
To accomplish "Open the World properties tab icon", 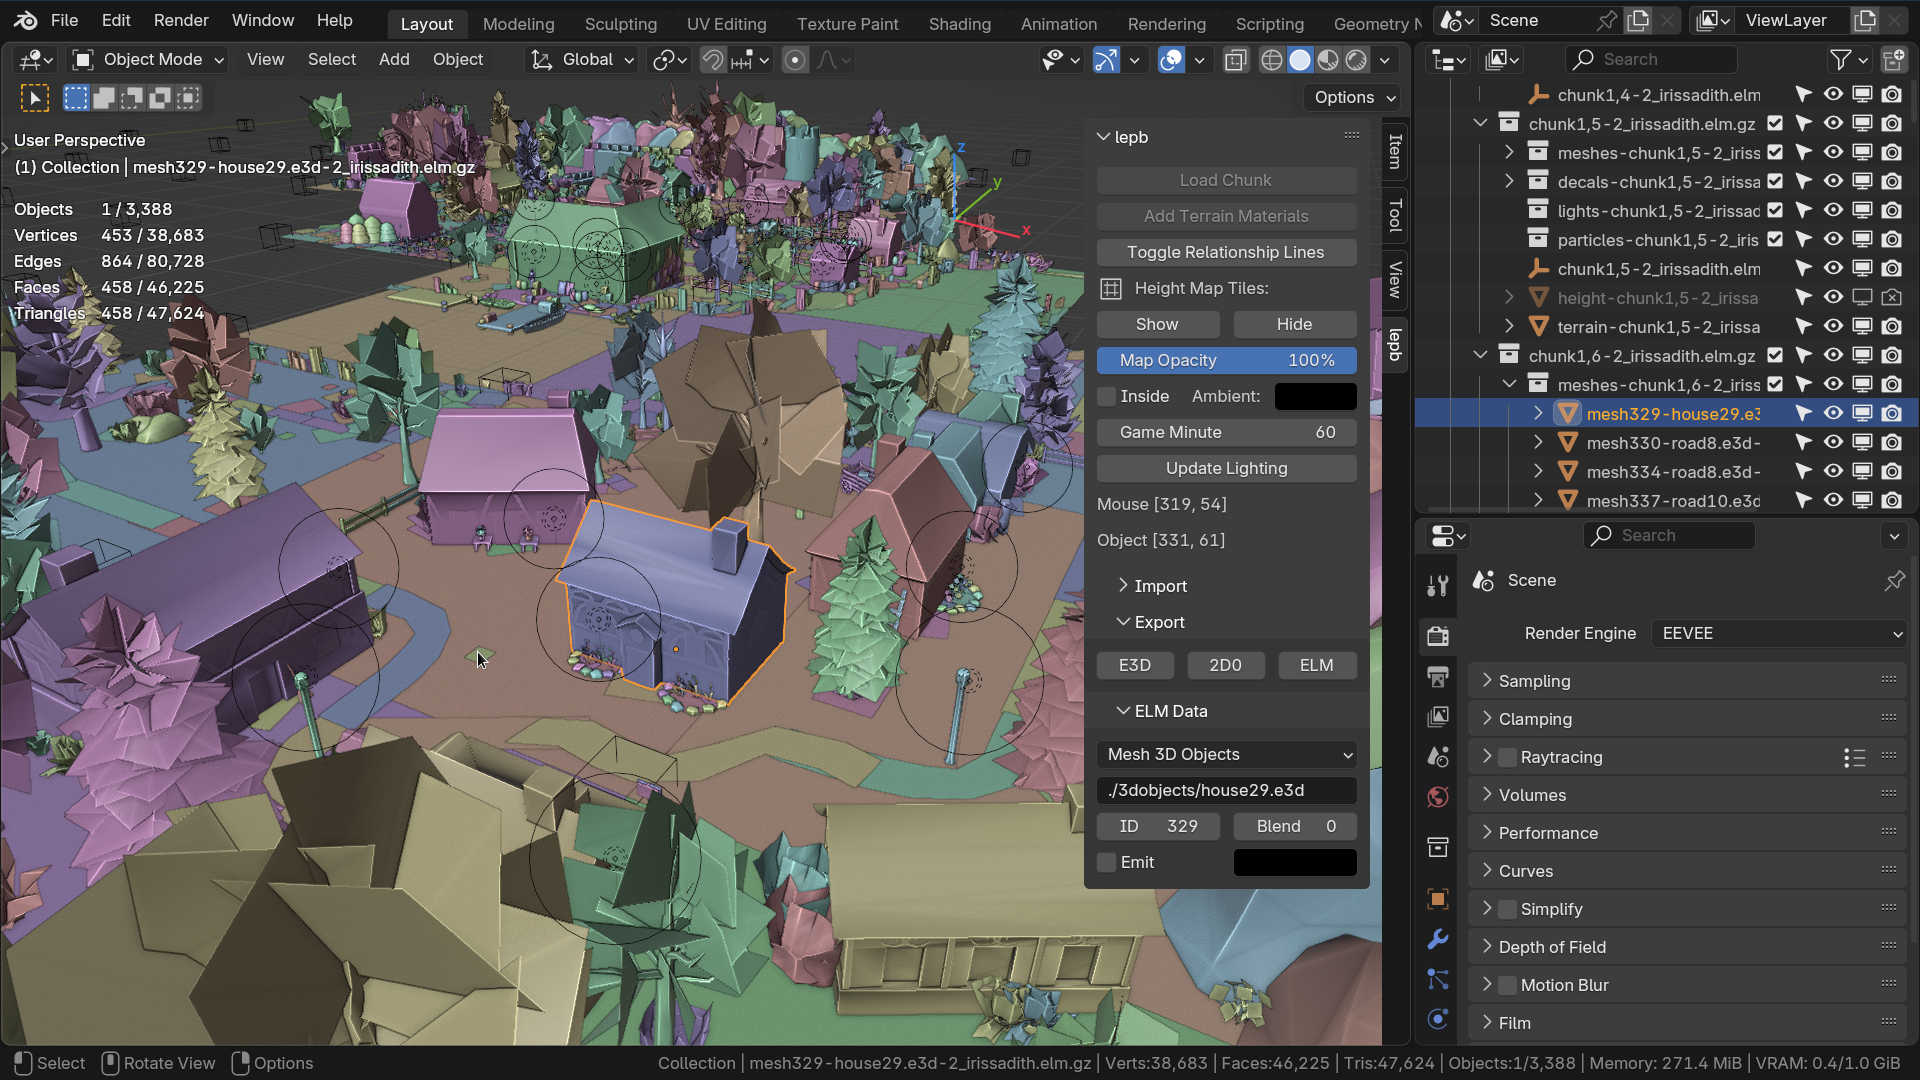I will click(1438, 797).
